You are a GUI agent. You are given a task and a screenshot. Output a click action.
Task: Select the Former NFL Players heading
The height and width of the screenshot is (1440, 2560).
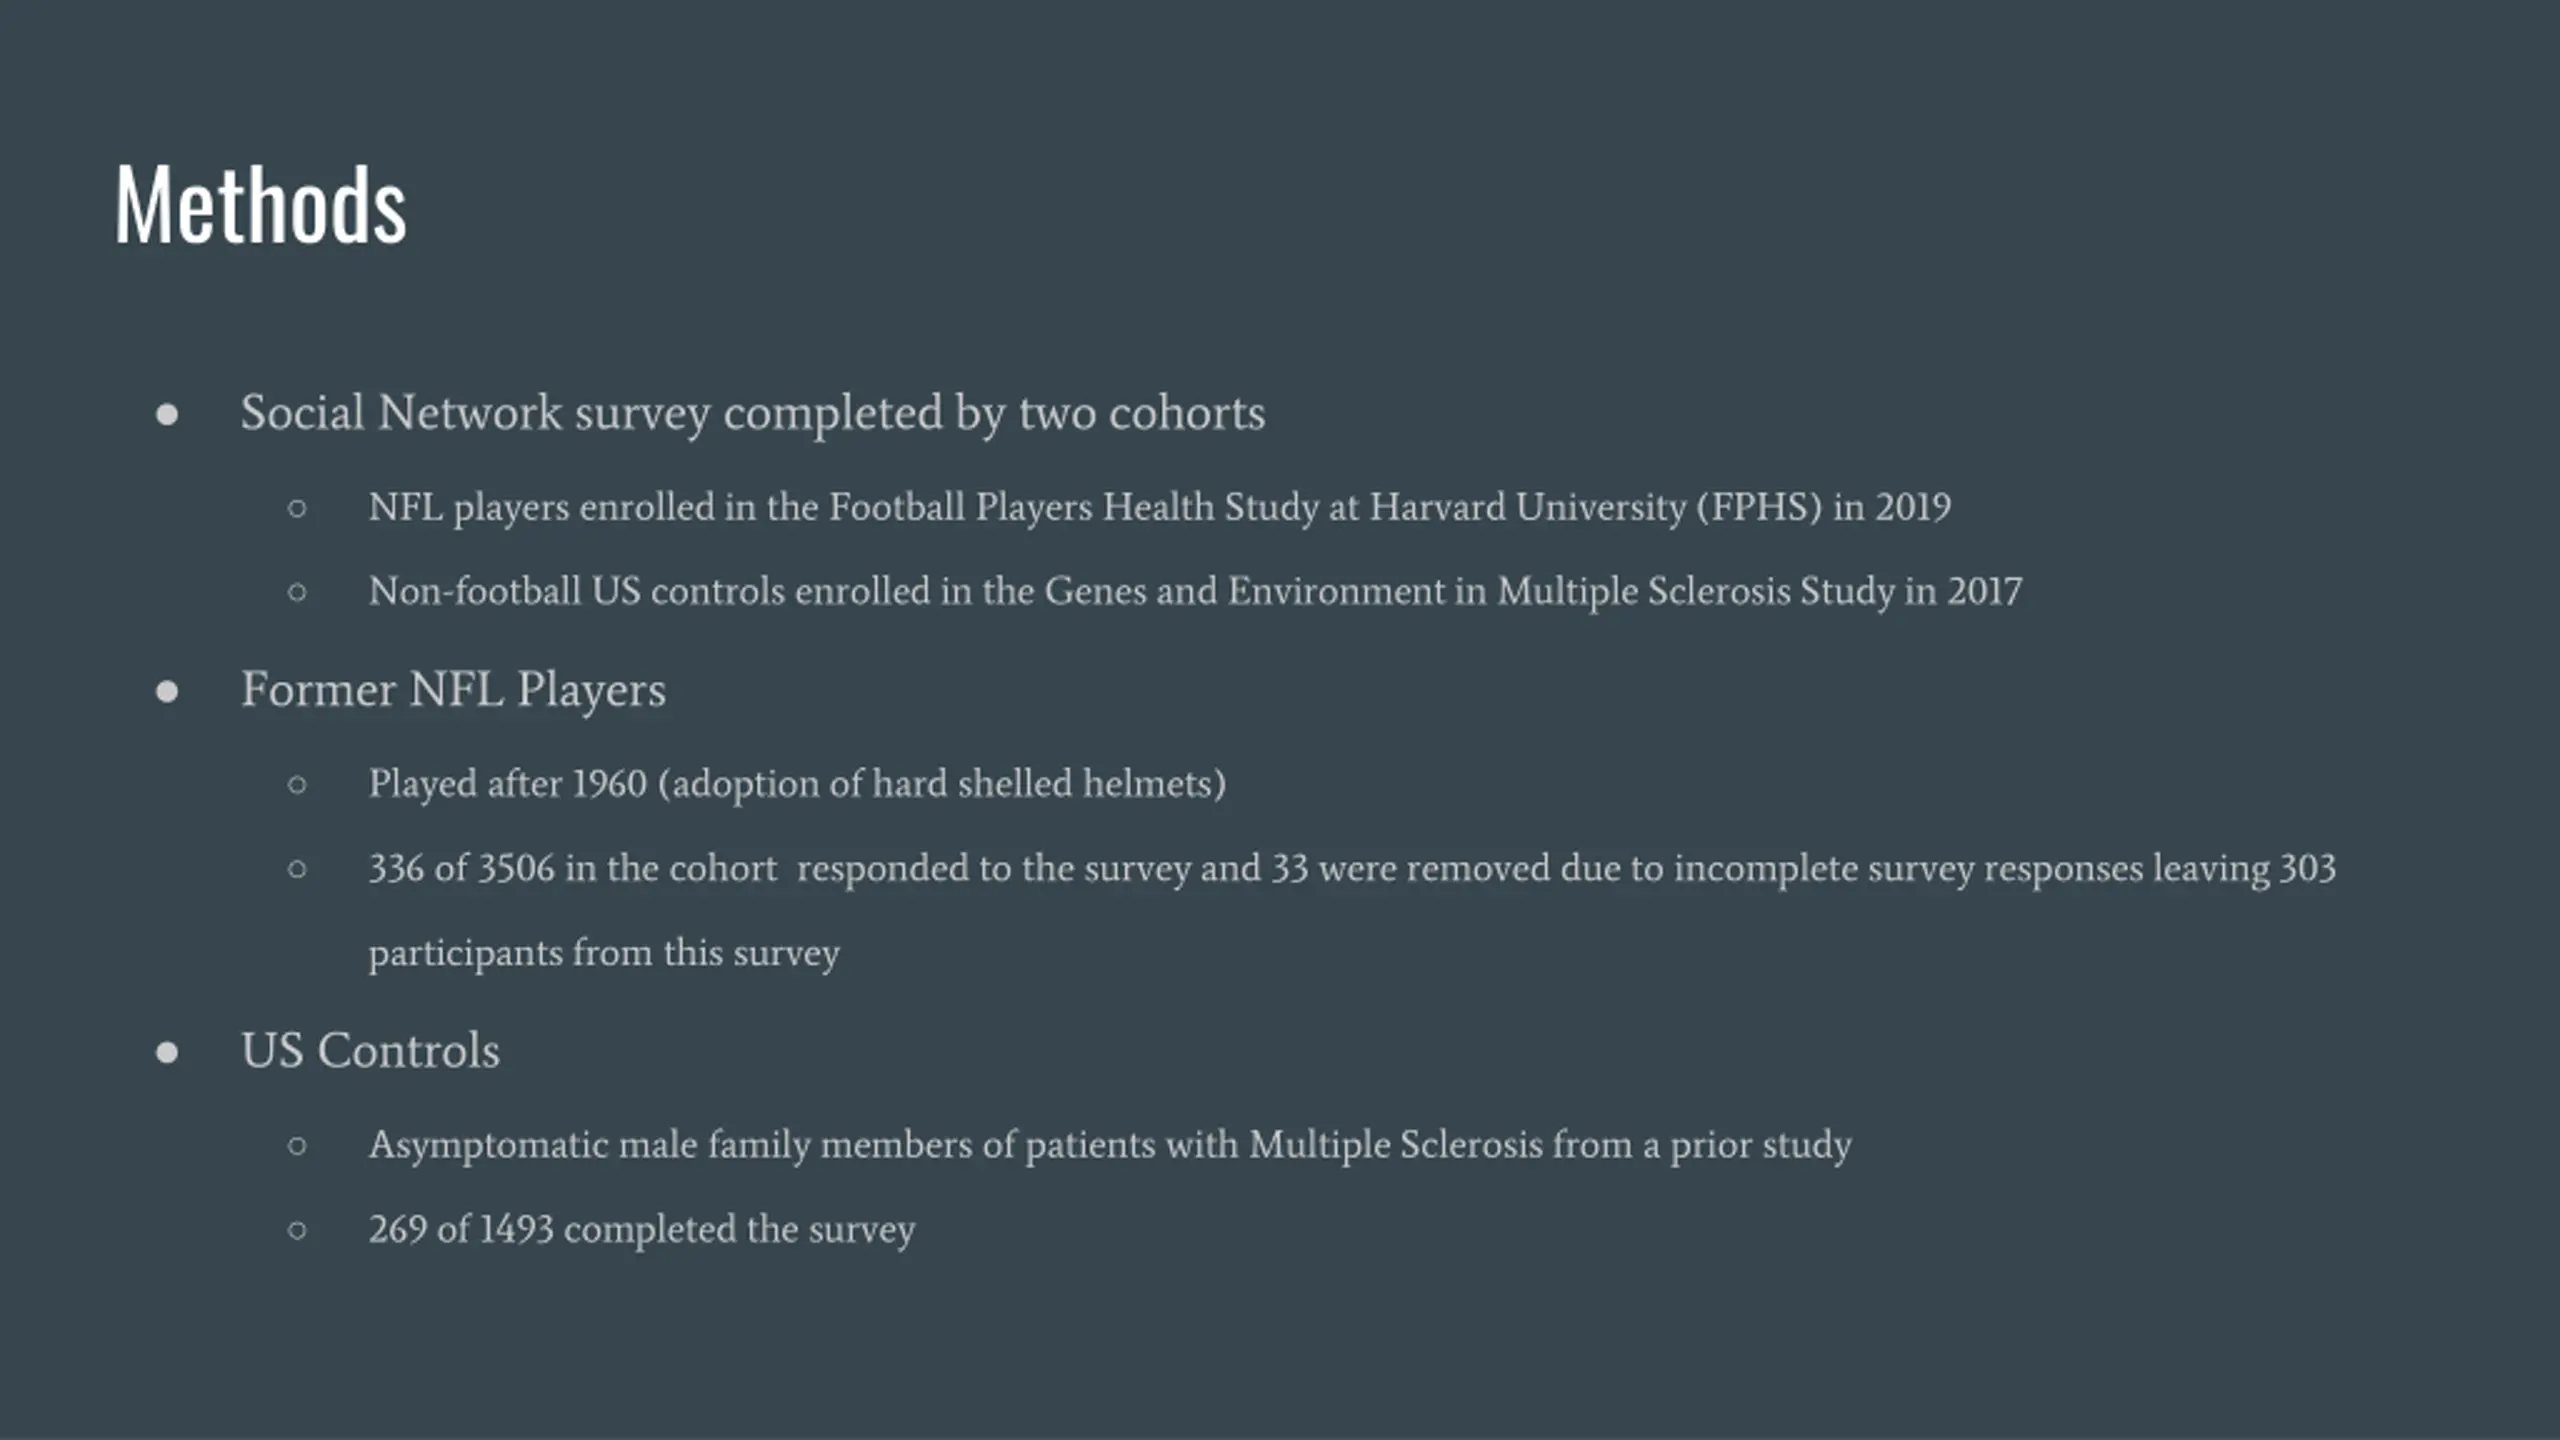(x=453, y=691)
